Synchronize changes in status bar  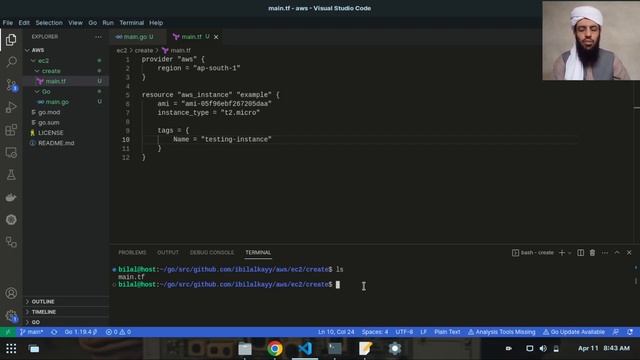pos(54,332)
